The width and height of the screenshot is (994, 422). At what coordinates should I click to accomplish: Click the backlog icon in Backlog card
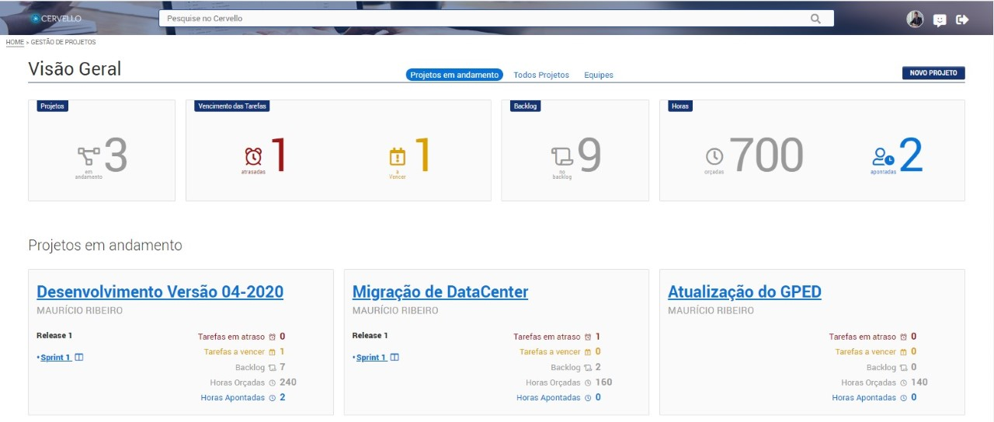(x=562, y=156)
